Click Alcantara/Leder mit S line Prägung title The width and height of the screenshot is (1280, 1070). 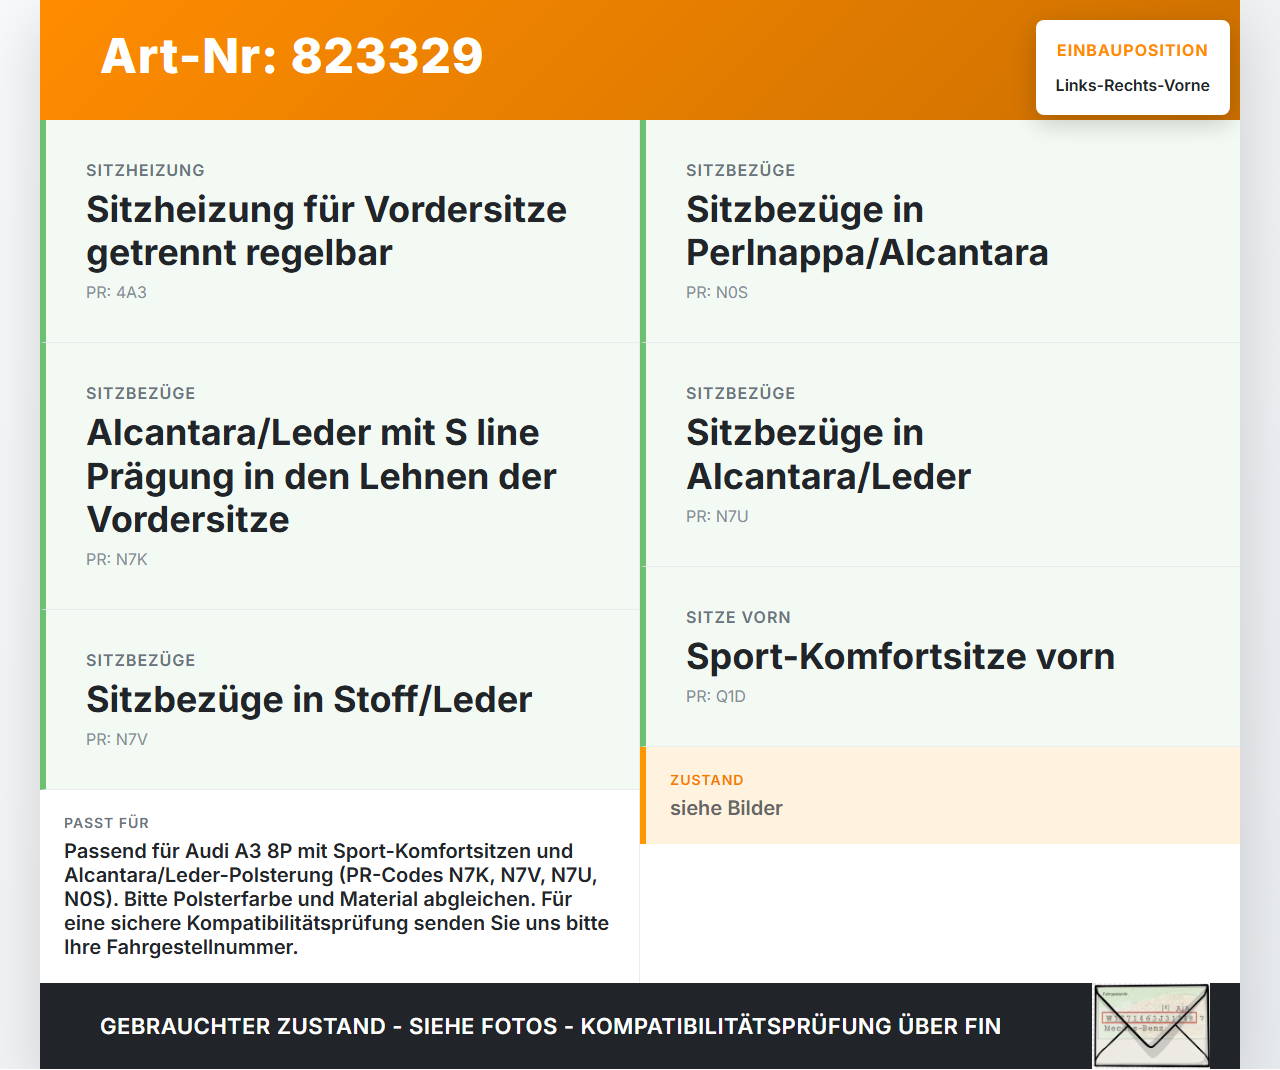[x=321, y=476]
